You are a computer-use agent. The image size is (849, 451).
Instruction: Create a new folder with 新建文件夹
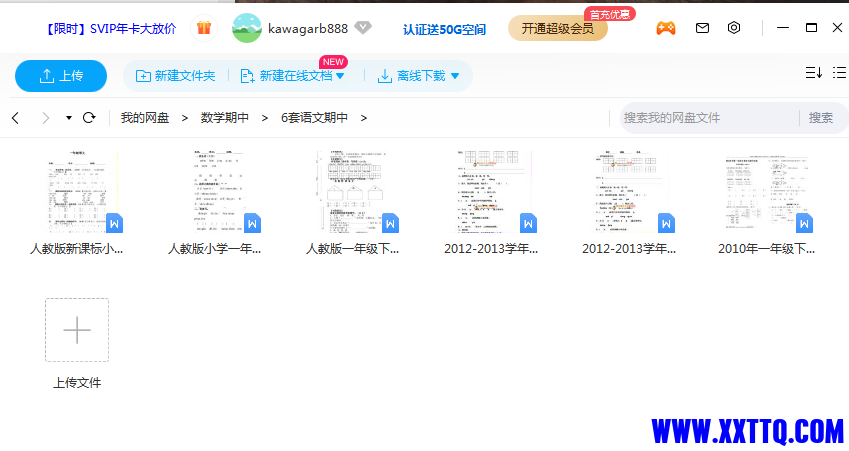point(175,76)
